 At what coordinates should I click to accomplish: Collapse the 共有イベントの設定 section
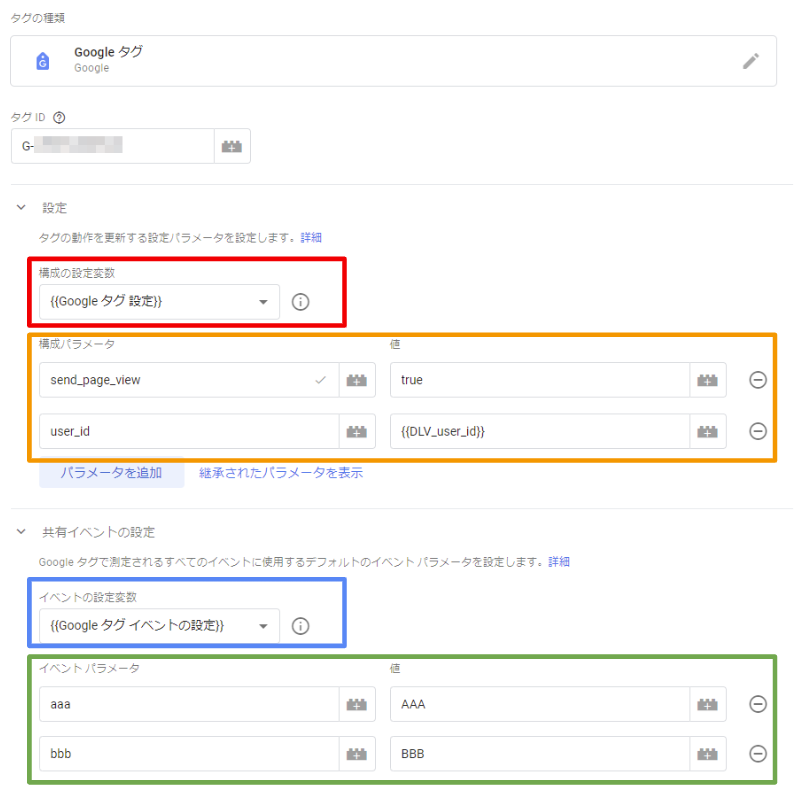click(21, 532)
